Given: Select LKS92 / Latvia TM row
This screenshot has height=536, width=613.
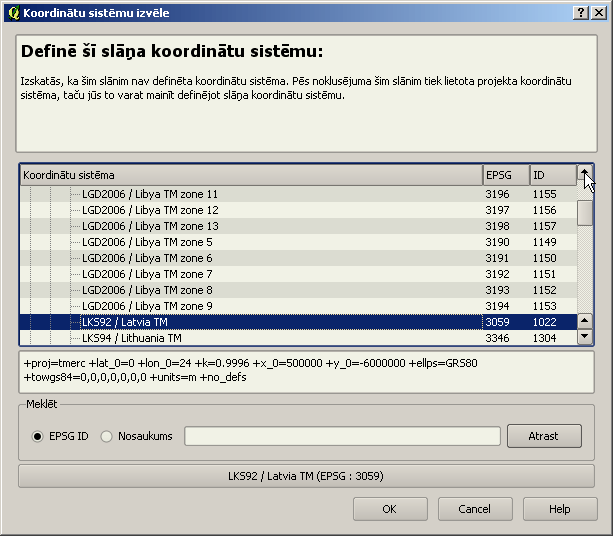Looking at the screenshot, I should [298, 322].
